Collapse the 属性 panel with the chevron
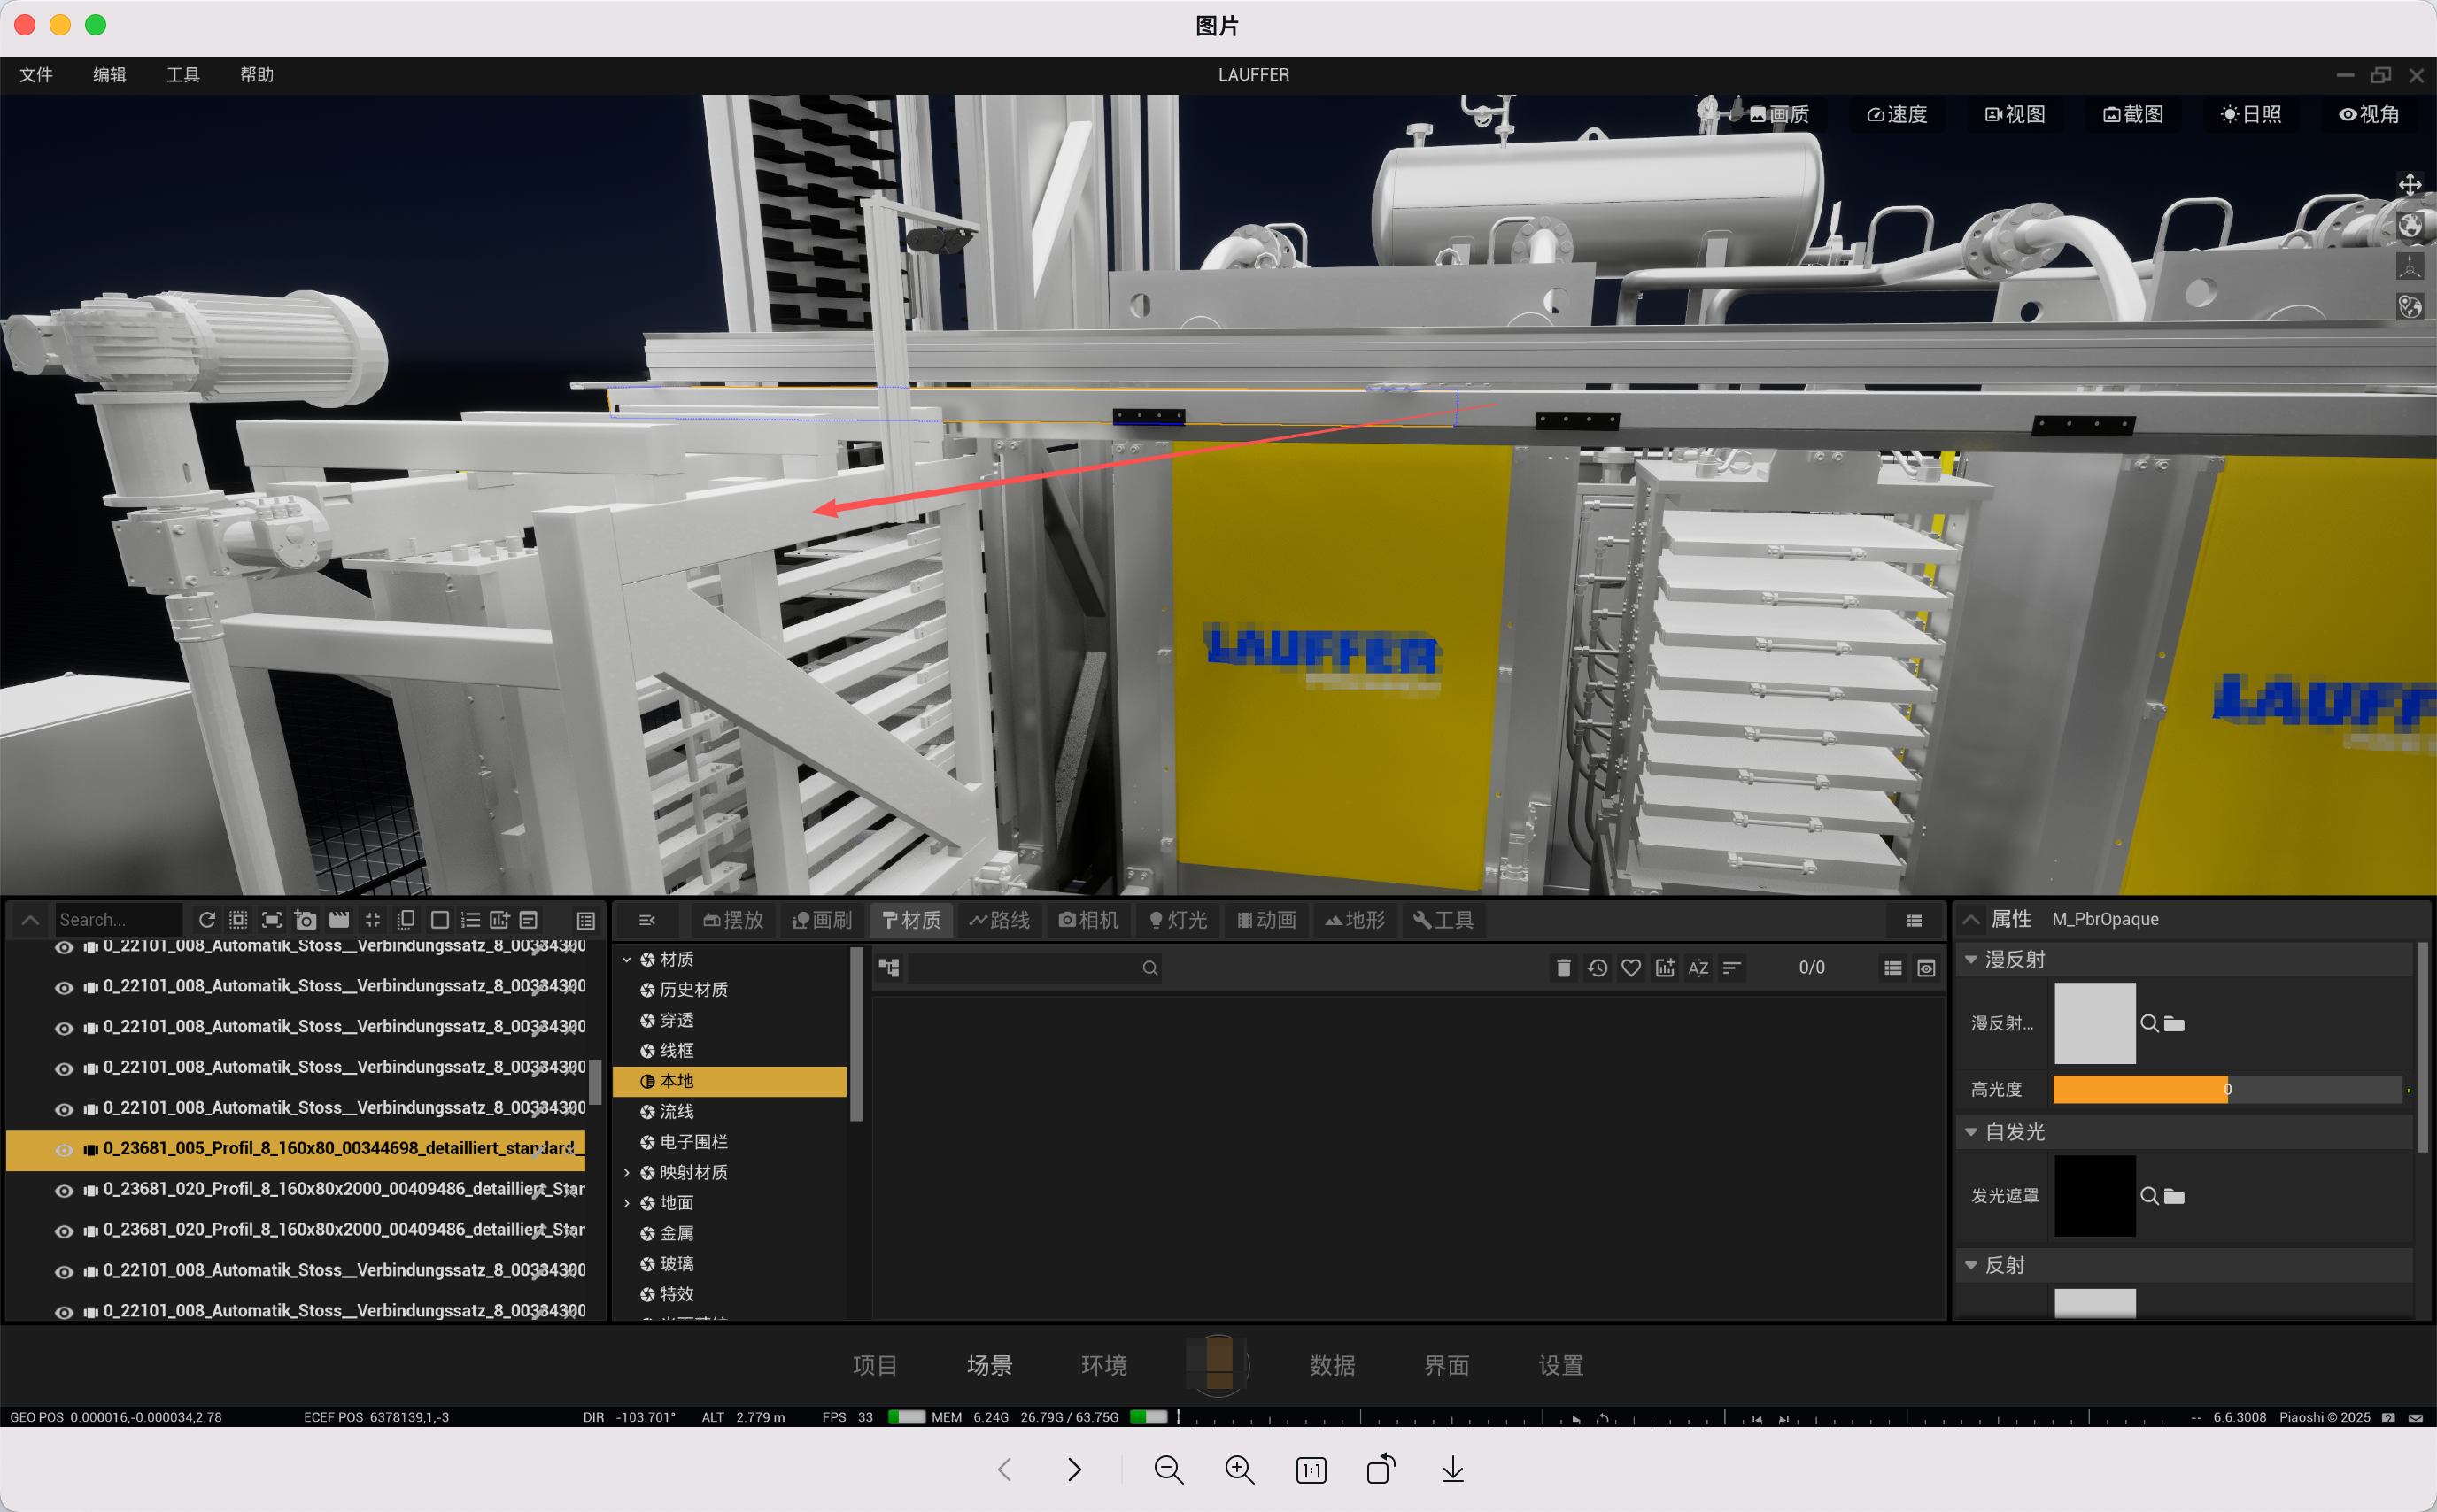The height and width of the screenshot is (1512, 2437). 1971,920
